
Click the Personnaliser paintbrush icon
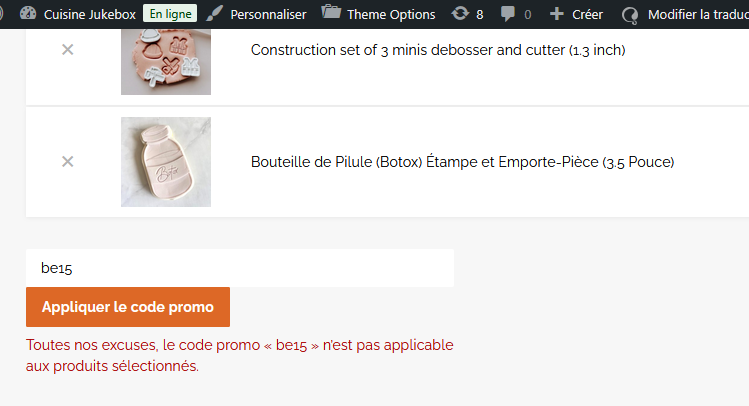click(214, 13)
